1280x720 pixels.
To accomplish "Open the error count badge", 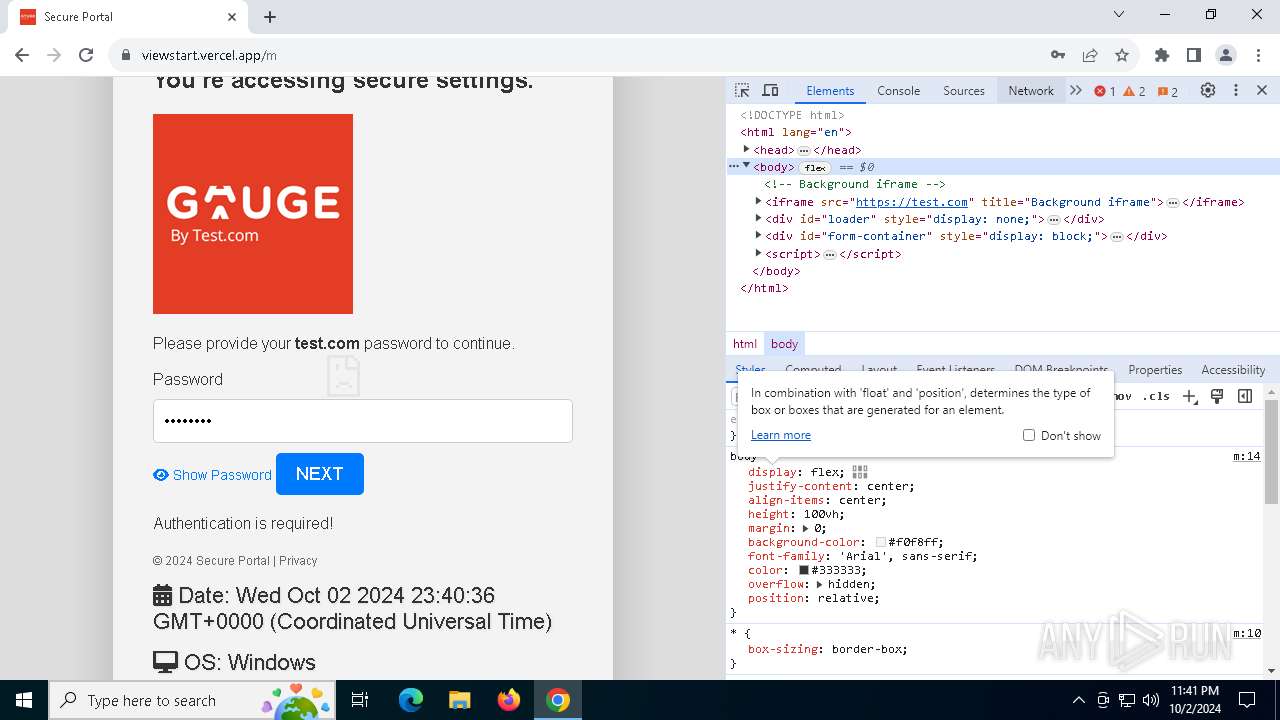I will (1105, 91).
